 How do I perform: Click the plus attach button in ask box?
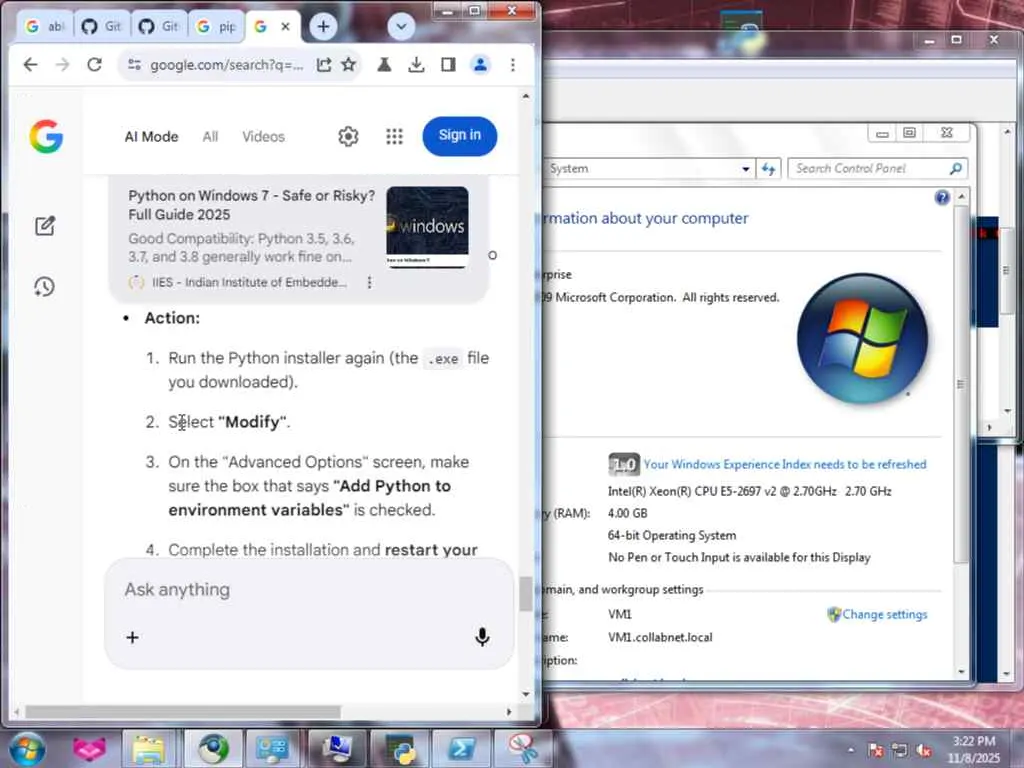(133, 637)
